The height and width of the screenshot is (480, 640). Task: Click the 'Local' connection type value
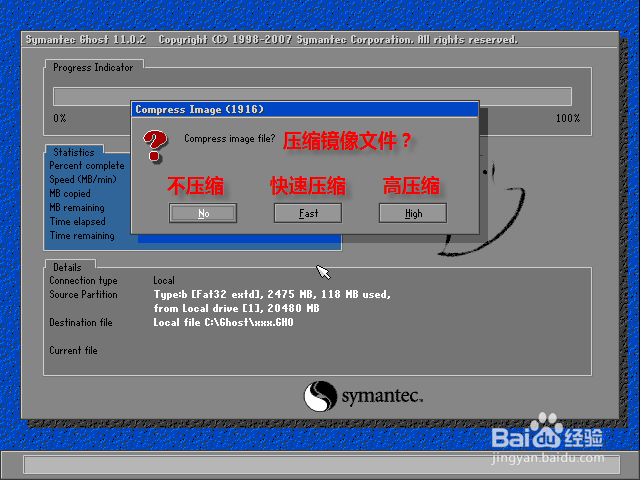[x=164, y=280]
